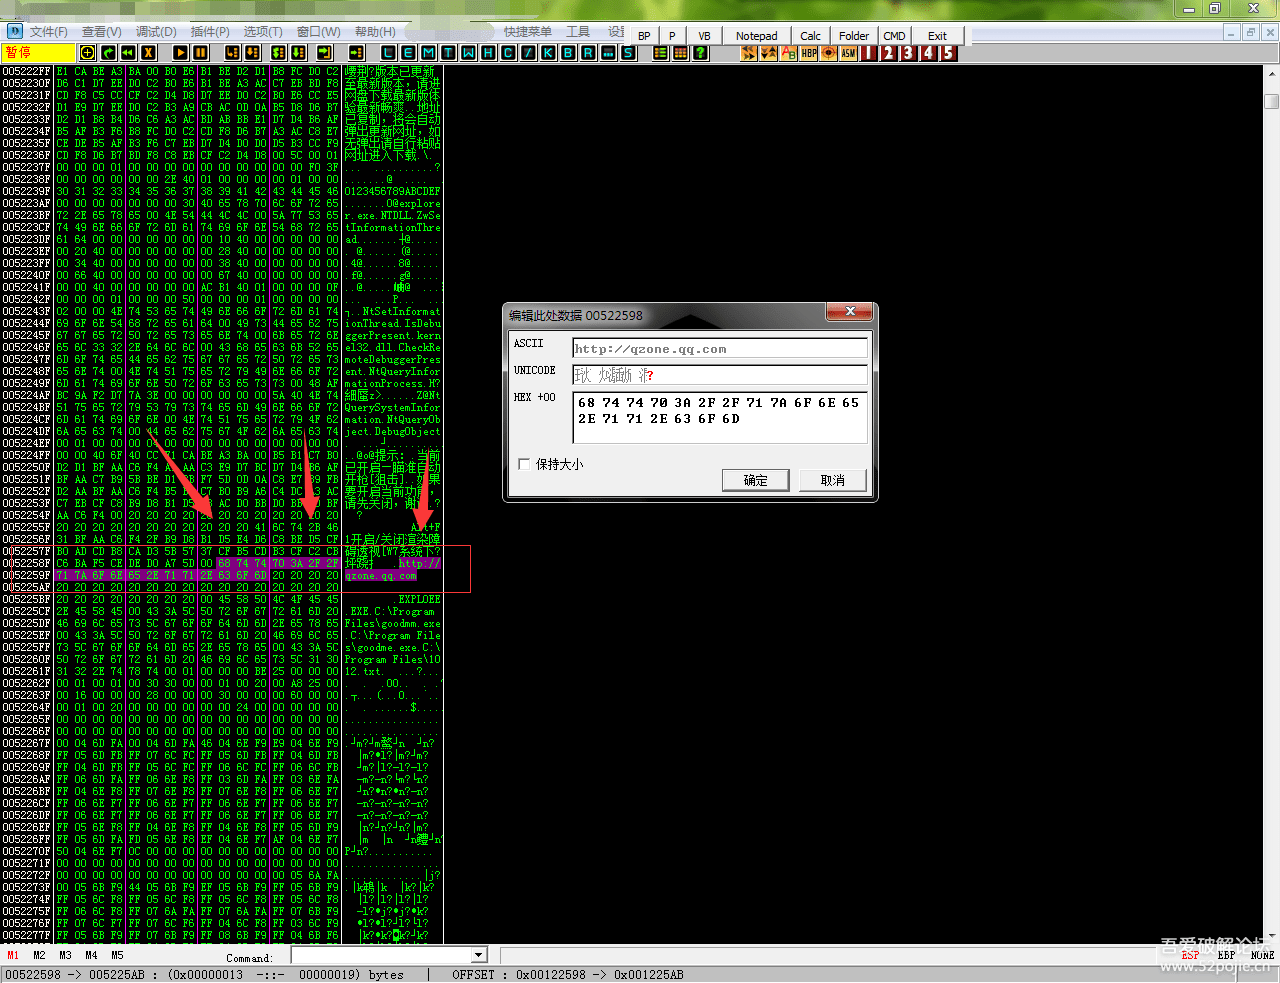Image resolution: width=1280 pixels, height=983 pixels.
Task: Open the Breakpoints 'B' window icon
Action: point(568,53)
